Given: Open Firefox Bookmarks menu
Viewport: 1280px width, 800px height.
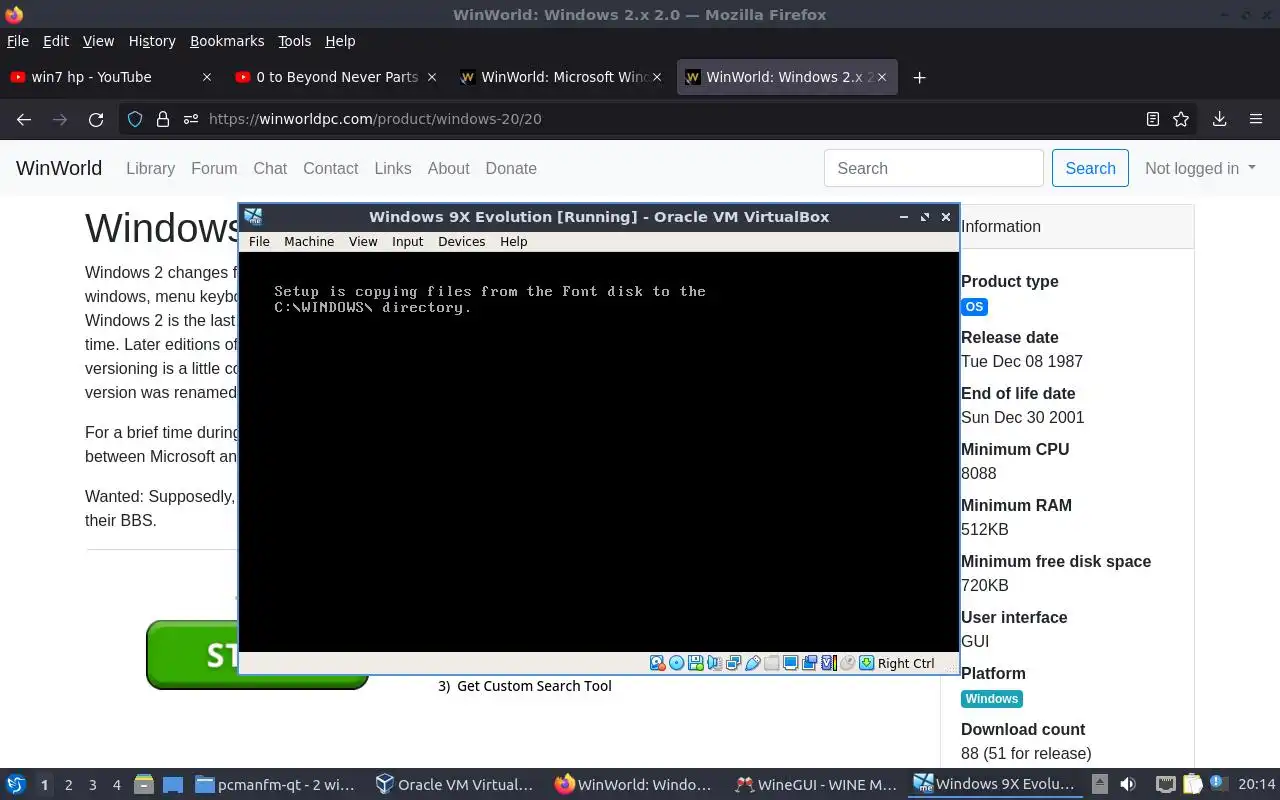Looking at the screenshot, I should (227, 41).
